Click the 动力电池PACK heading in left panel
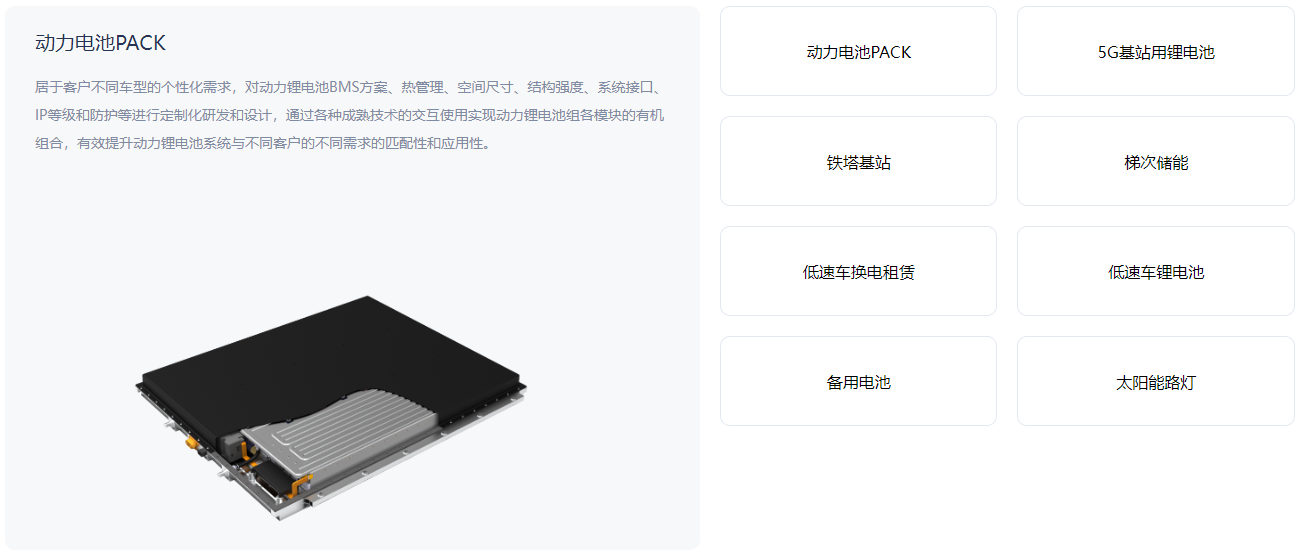The height and width of the screenshot is (559, 1306). coord(100,43)
